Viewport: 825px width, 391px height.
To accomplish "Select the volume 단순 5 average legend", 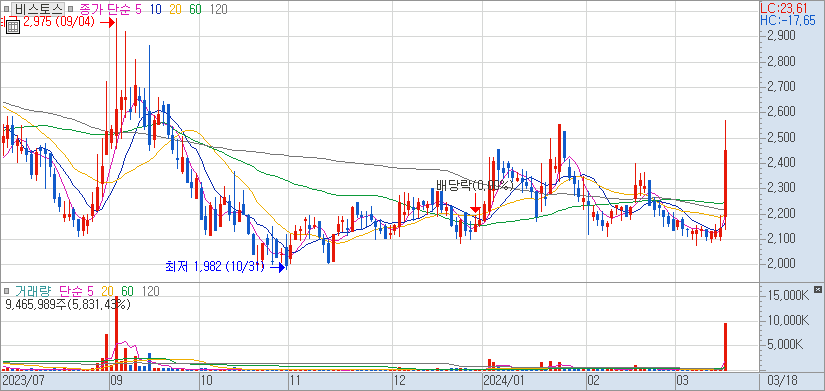I will click(x=76, y=291).
